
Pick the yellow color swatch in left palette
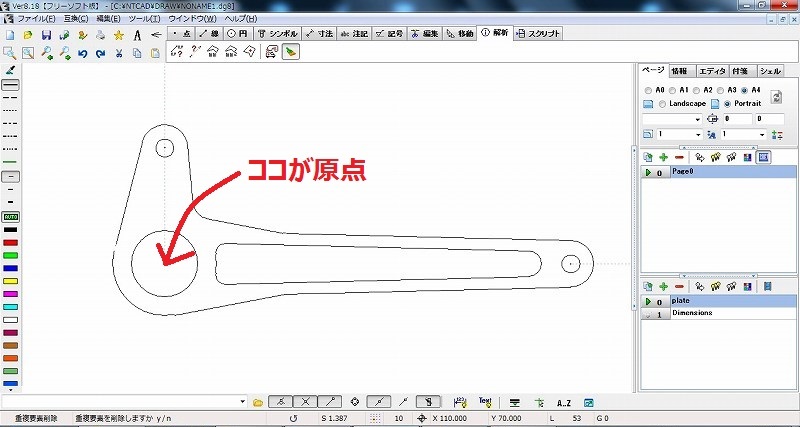coord(11,282)
